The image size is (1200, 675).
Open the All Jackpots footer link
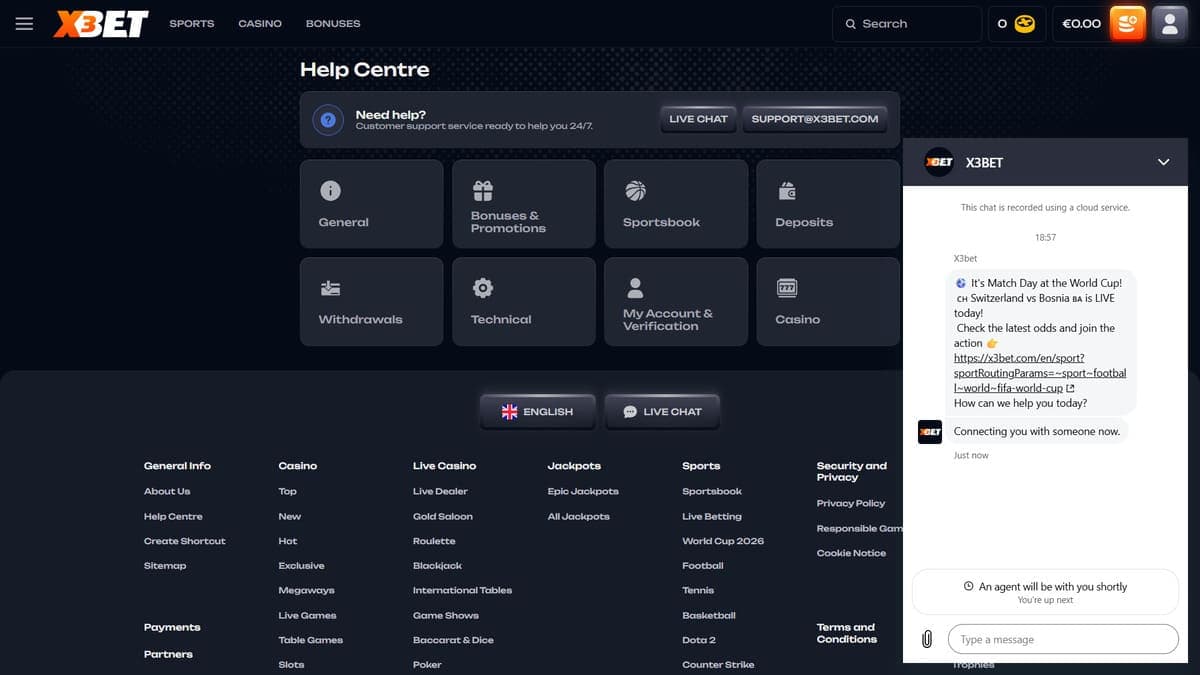[x=578, y=516]
